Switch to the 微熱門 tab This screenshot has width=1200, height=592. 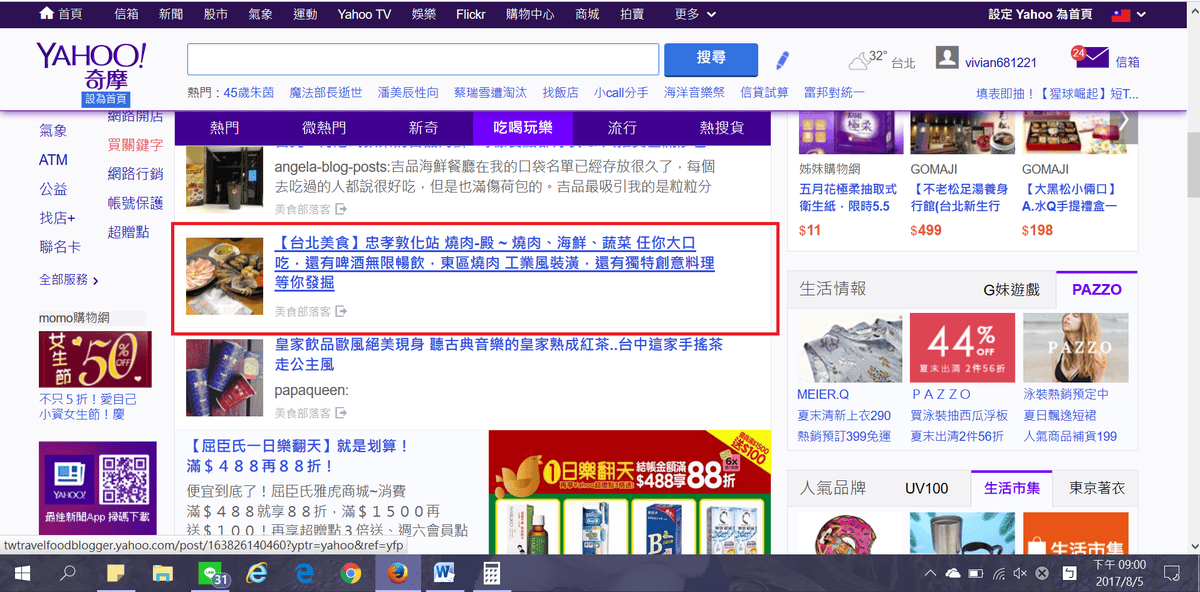coord(324,128)
